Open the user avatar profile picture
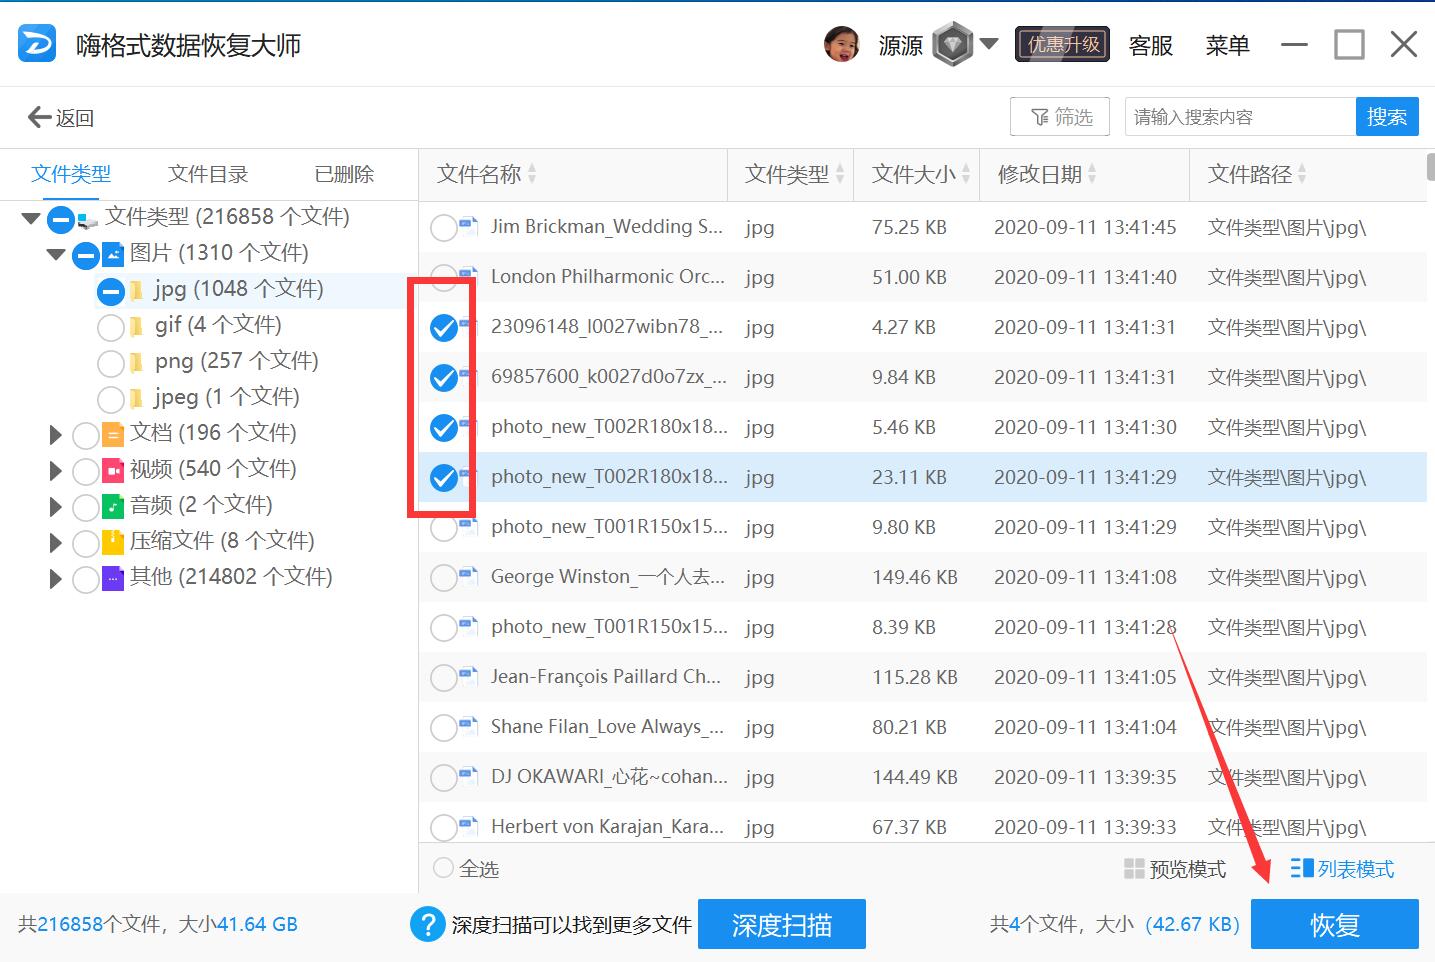Screen dimensions: 1435x962 pyautogui.click(x=841, y=44)
